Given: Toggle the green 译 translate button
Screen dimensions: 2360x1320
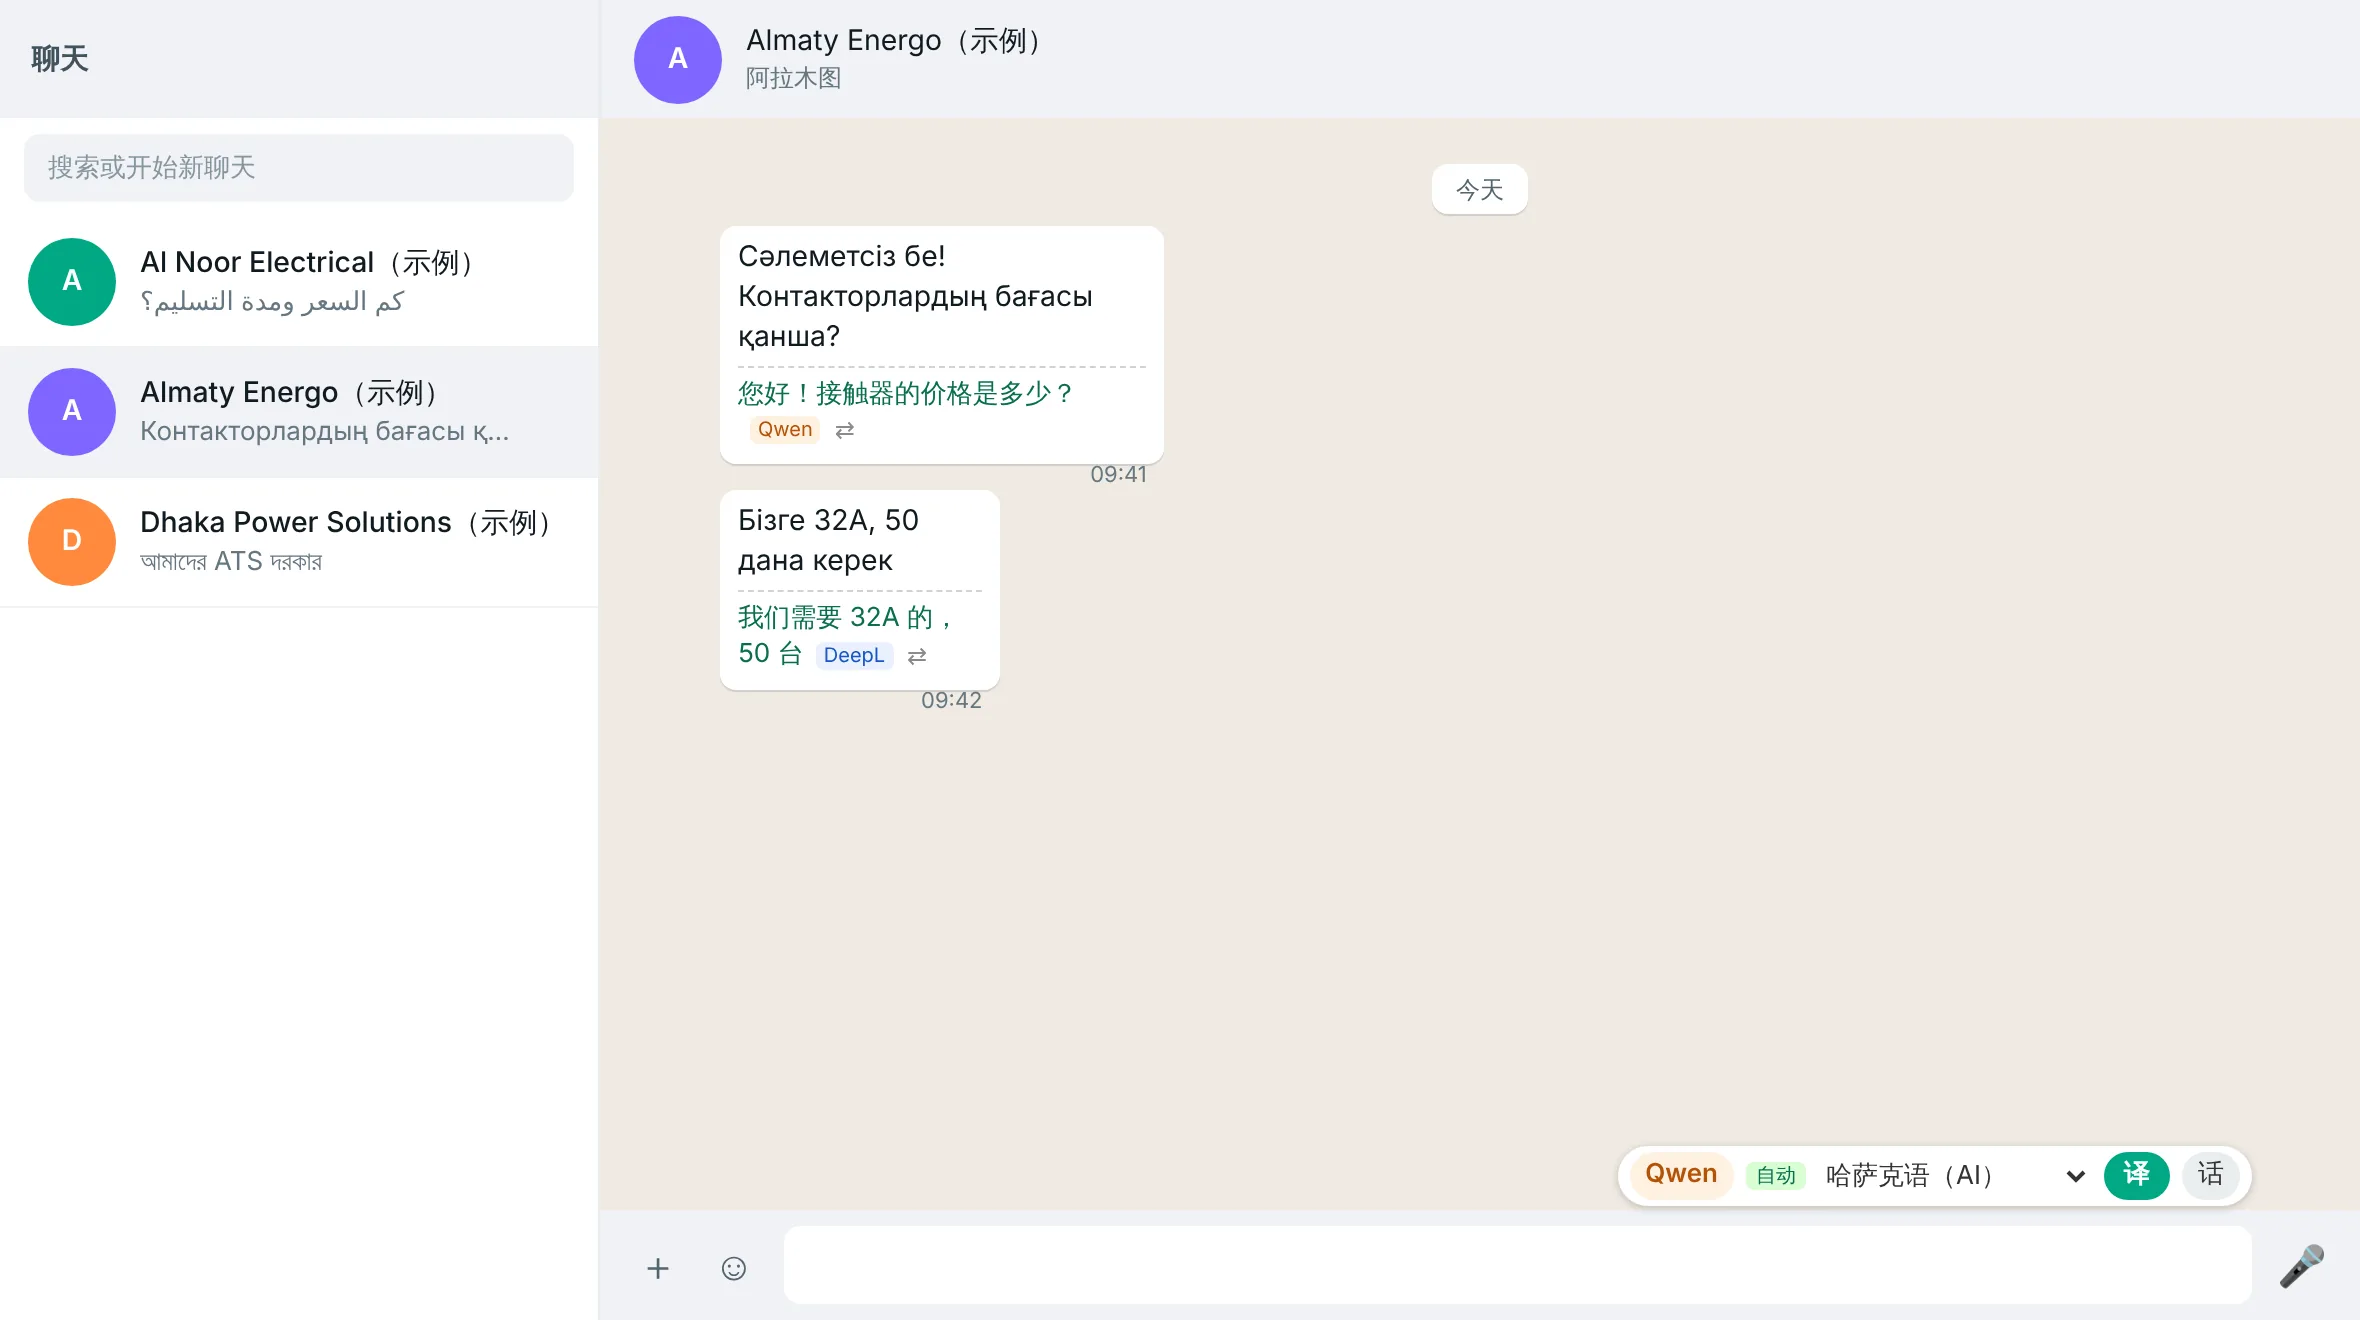Looking at the screenshot, I should pyautogui.click(x=2136, y=1174).
